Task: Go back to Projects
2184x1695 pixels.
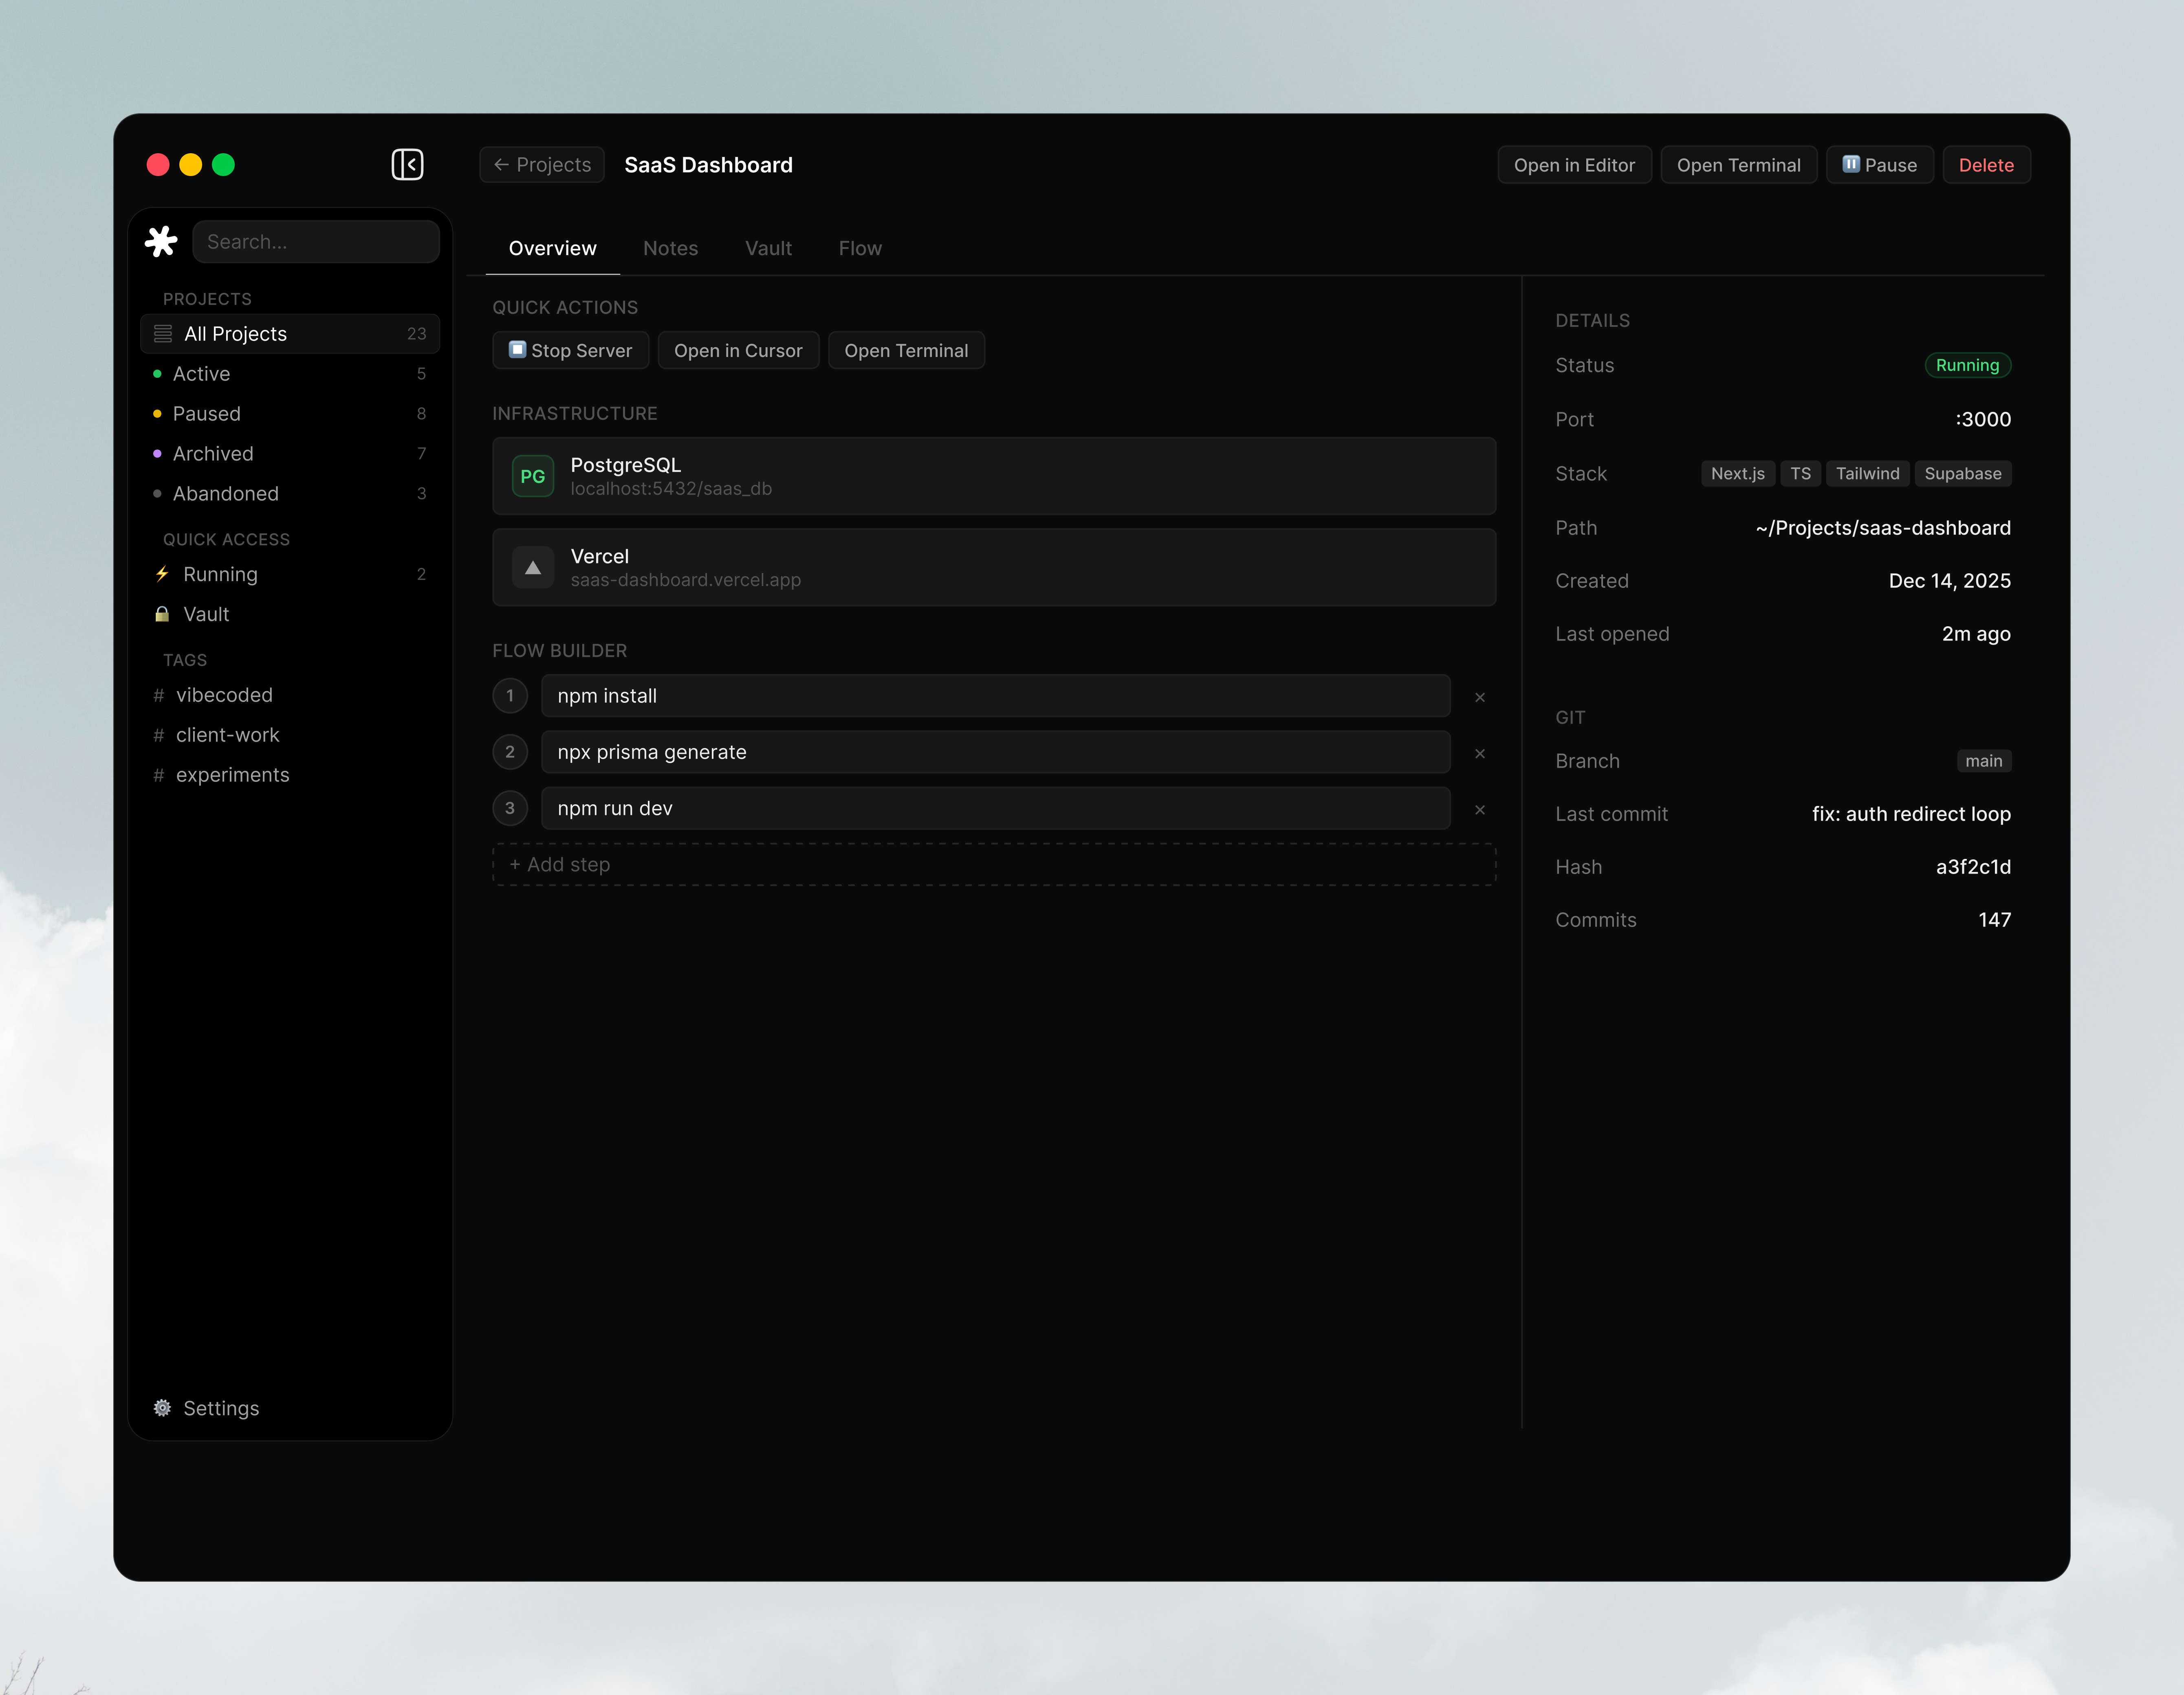Action: (x=542, y=164)
